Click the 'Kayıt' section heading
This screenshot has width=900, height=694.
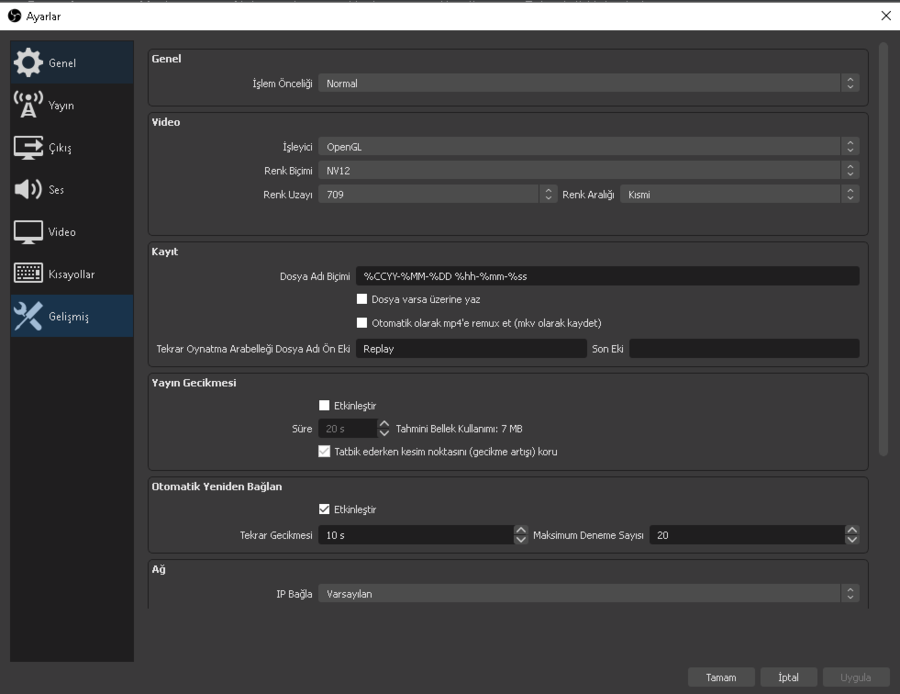click(165, 251)
